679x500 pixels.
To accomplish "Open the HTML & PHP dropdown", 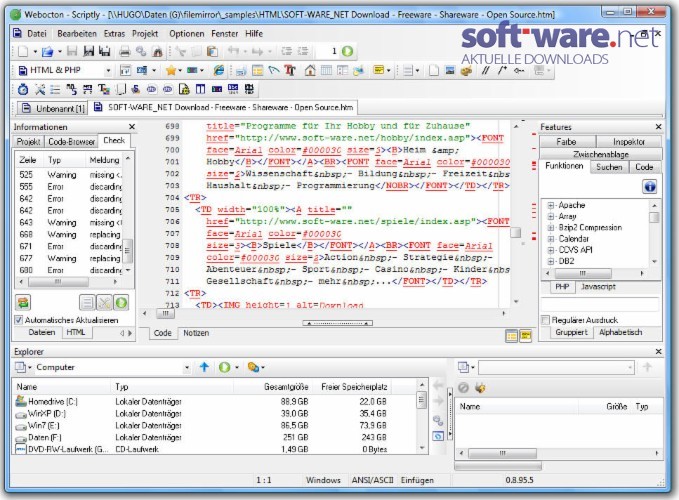I will [108, 70].
